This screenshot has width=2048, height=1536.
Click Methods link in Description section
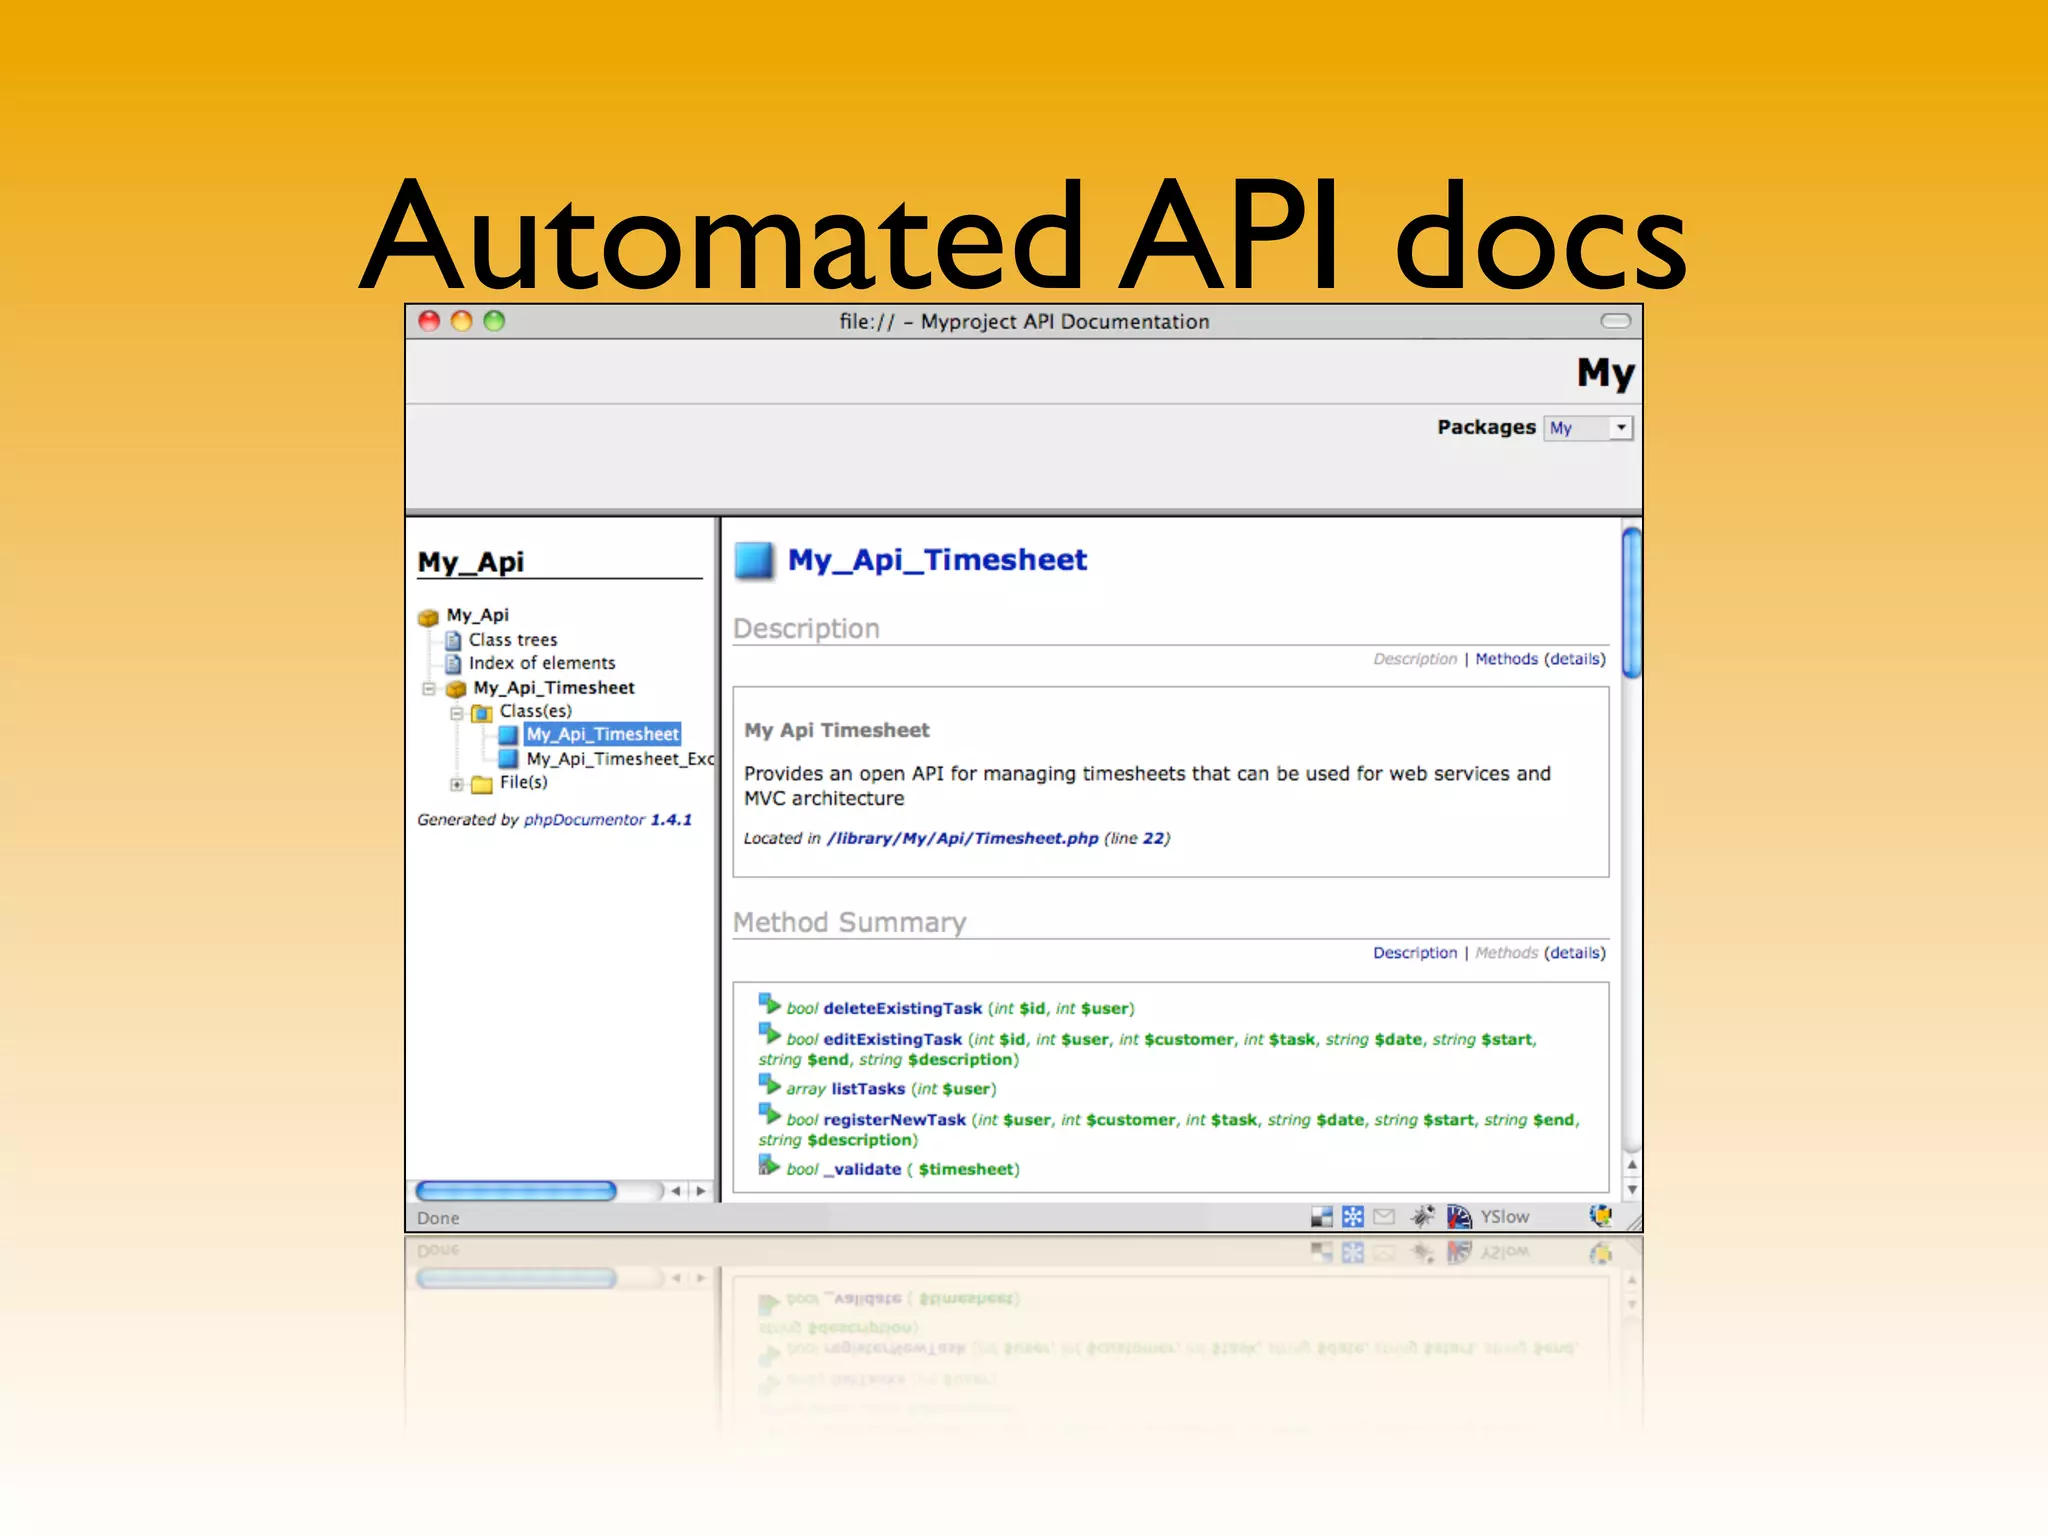1506,659
